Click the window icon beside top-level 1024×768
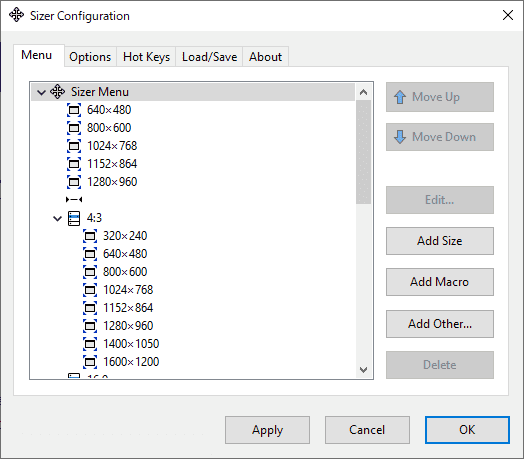This screenshot has width=524, height=459. tap(74, 146)
